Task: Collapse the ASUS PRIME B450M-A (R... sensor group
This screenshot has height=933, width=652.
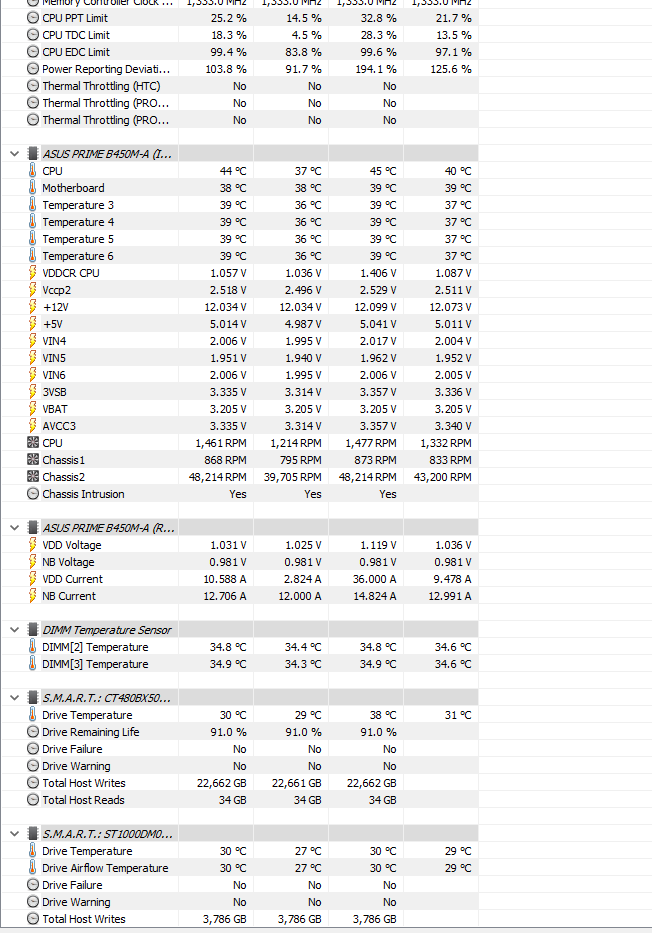Action: 14,528
